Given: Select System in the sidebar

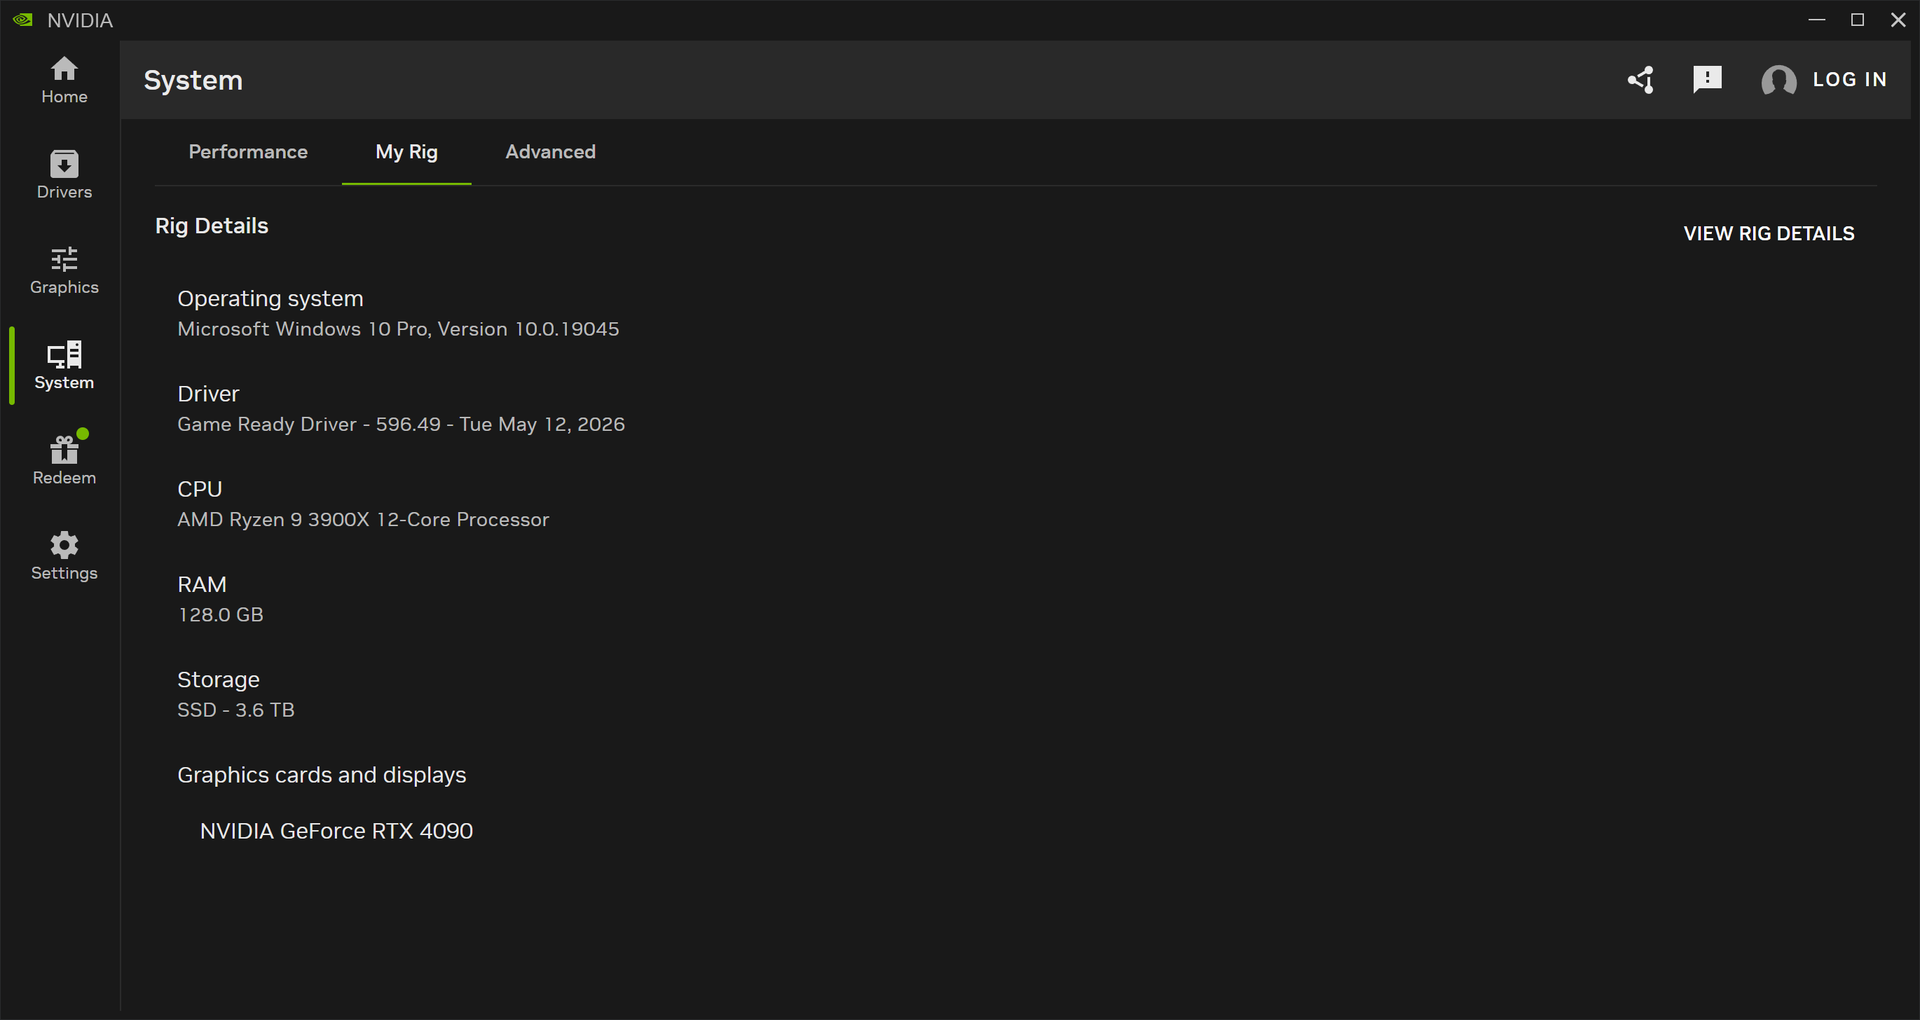Looking at the screenshot, I should [64, 366].
